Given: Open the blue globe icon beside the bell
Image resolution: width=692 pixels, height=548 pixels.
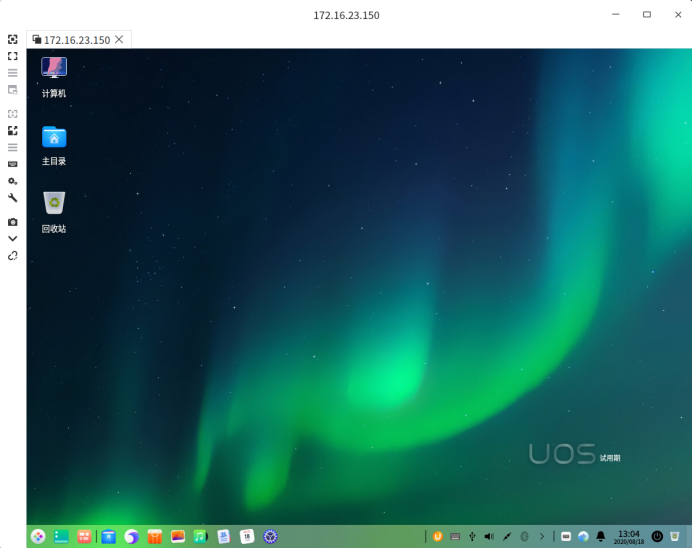Looking at the screenshot, I should click(x=583, y=537).
